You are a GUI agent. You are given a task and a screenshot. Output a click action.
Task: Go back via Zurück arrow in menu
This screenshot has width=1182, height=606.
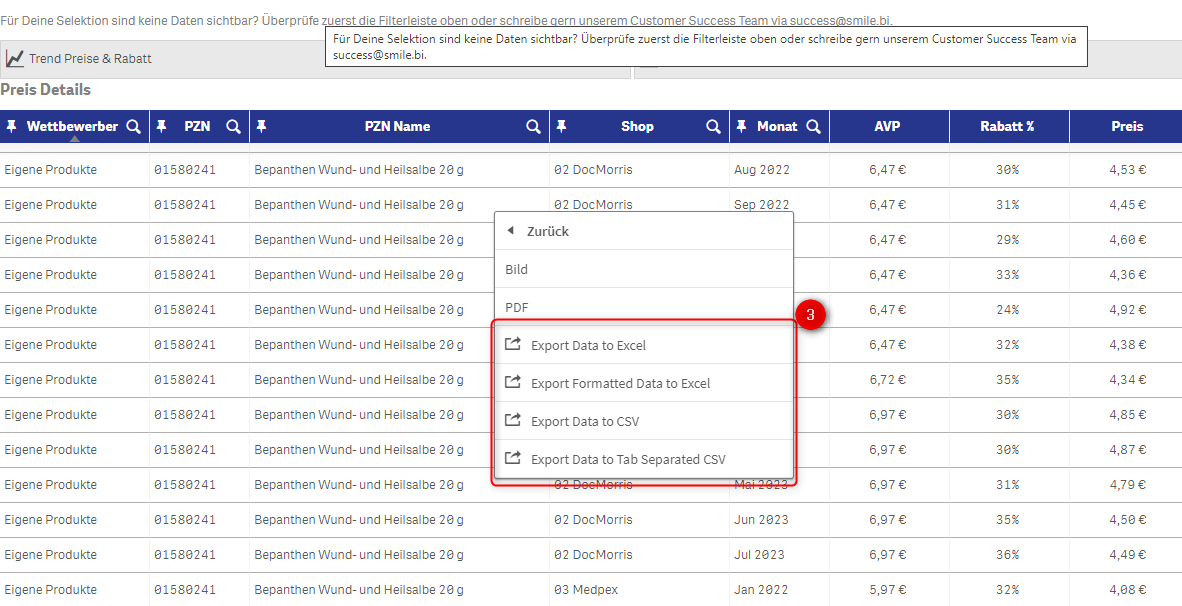(511, 231)
